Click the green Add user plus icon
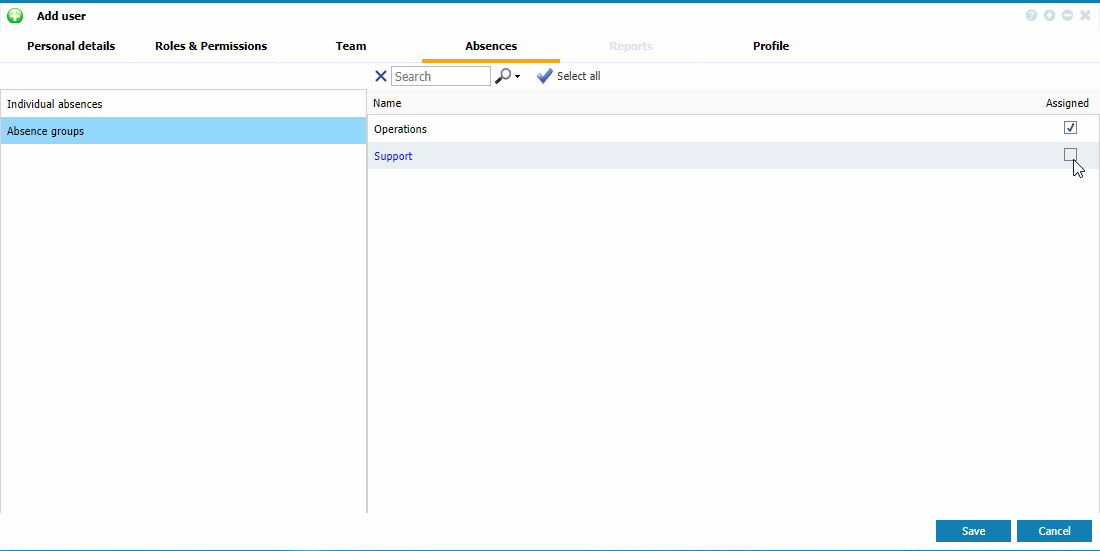The image size is (1100, 551). pos(15,16)
